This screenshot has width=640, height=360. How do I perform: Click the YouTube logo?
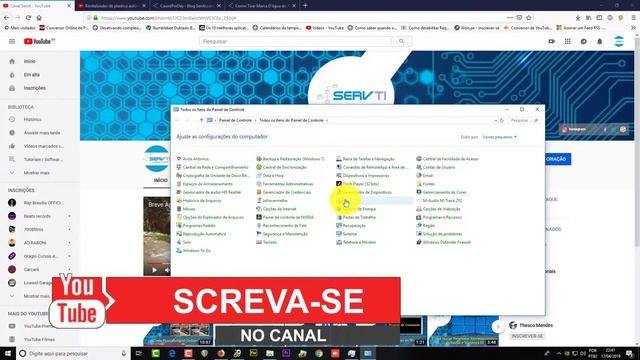click(39, 41)
